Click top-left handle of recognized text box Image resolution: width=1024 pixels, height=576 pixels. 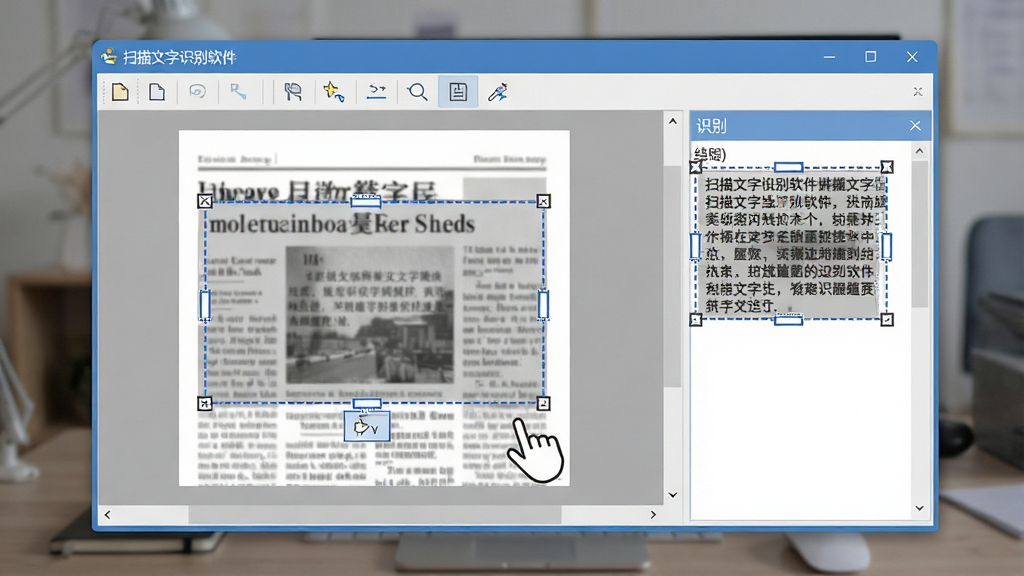coord(696,167)
